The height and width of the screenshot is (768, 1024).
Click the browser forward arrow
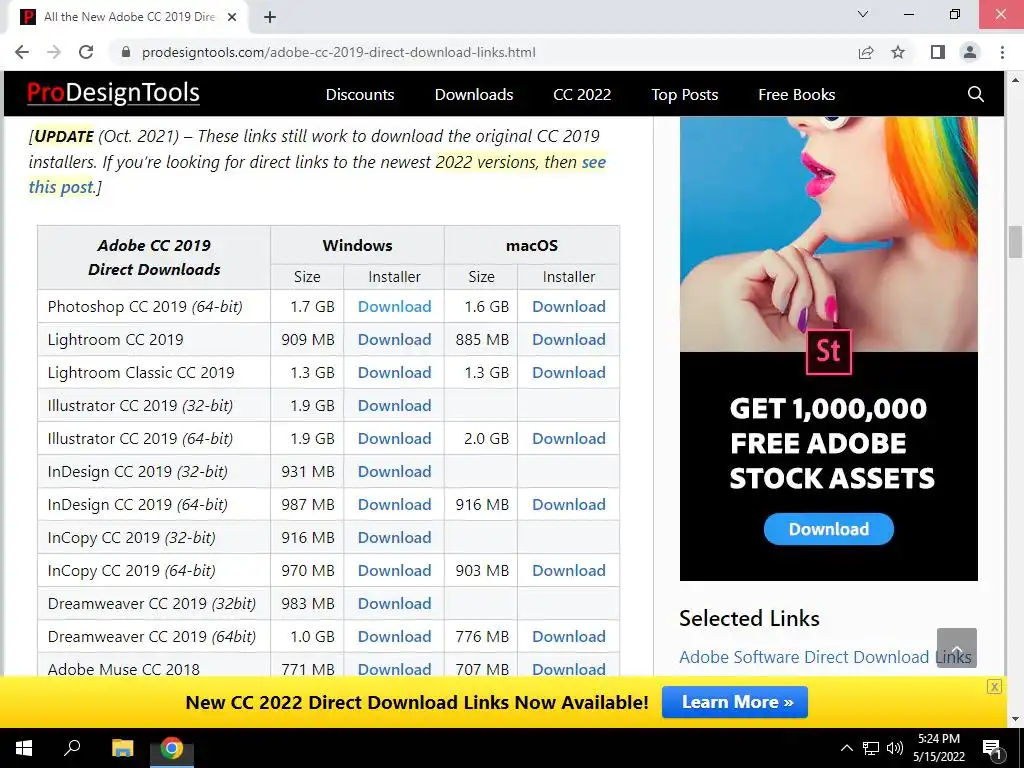(54, 52)
